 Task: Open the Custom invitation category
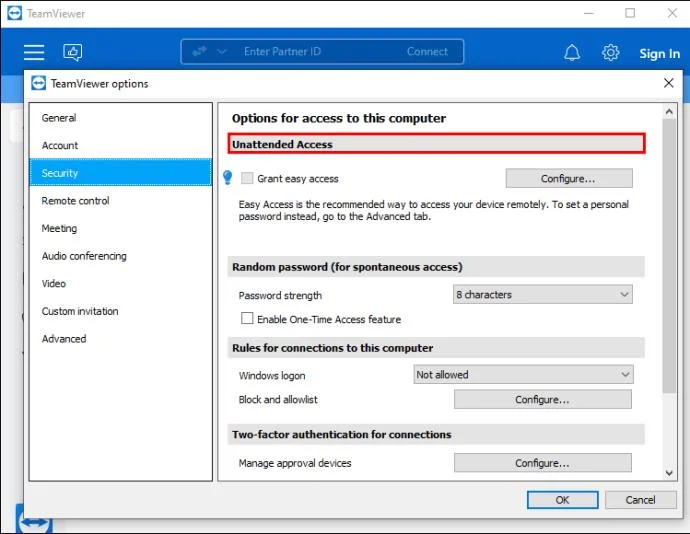point(121,311)
